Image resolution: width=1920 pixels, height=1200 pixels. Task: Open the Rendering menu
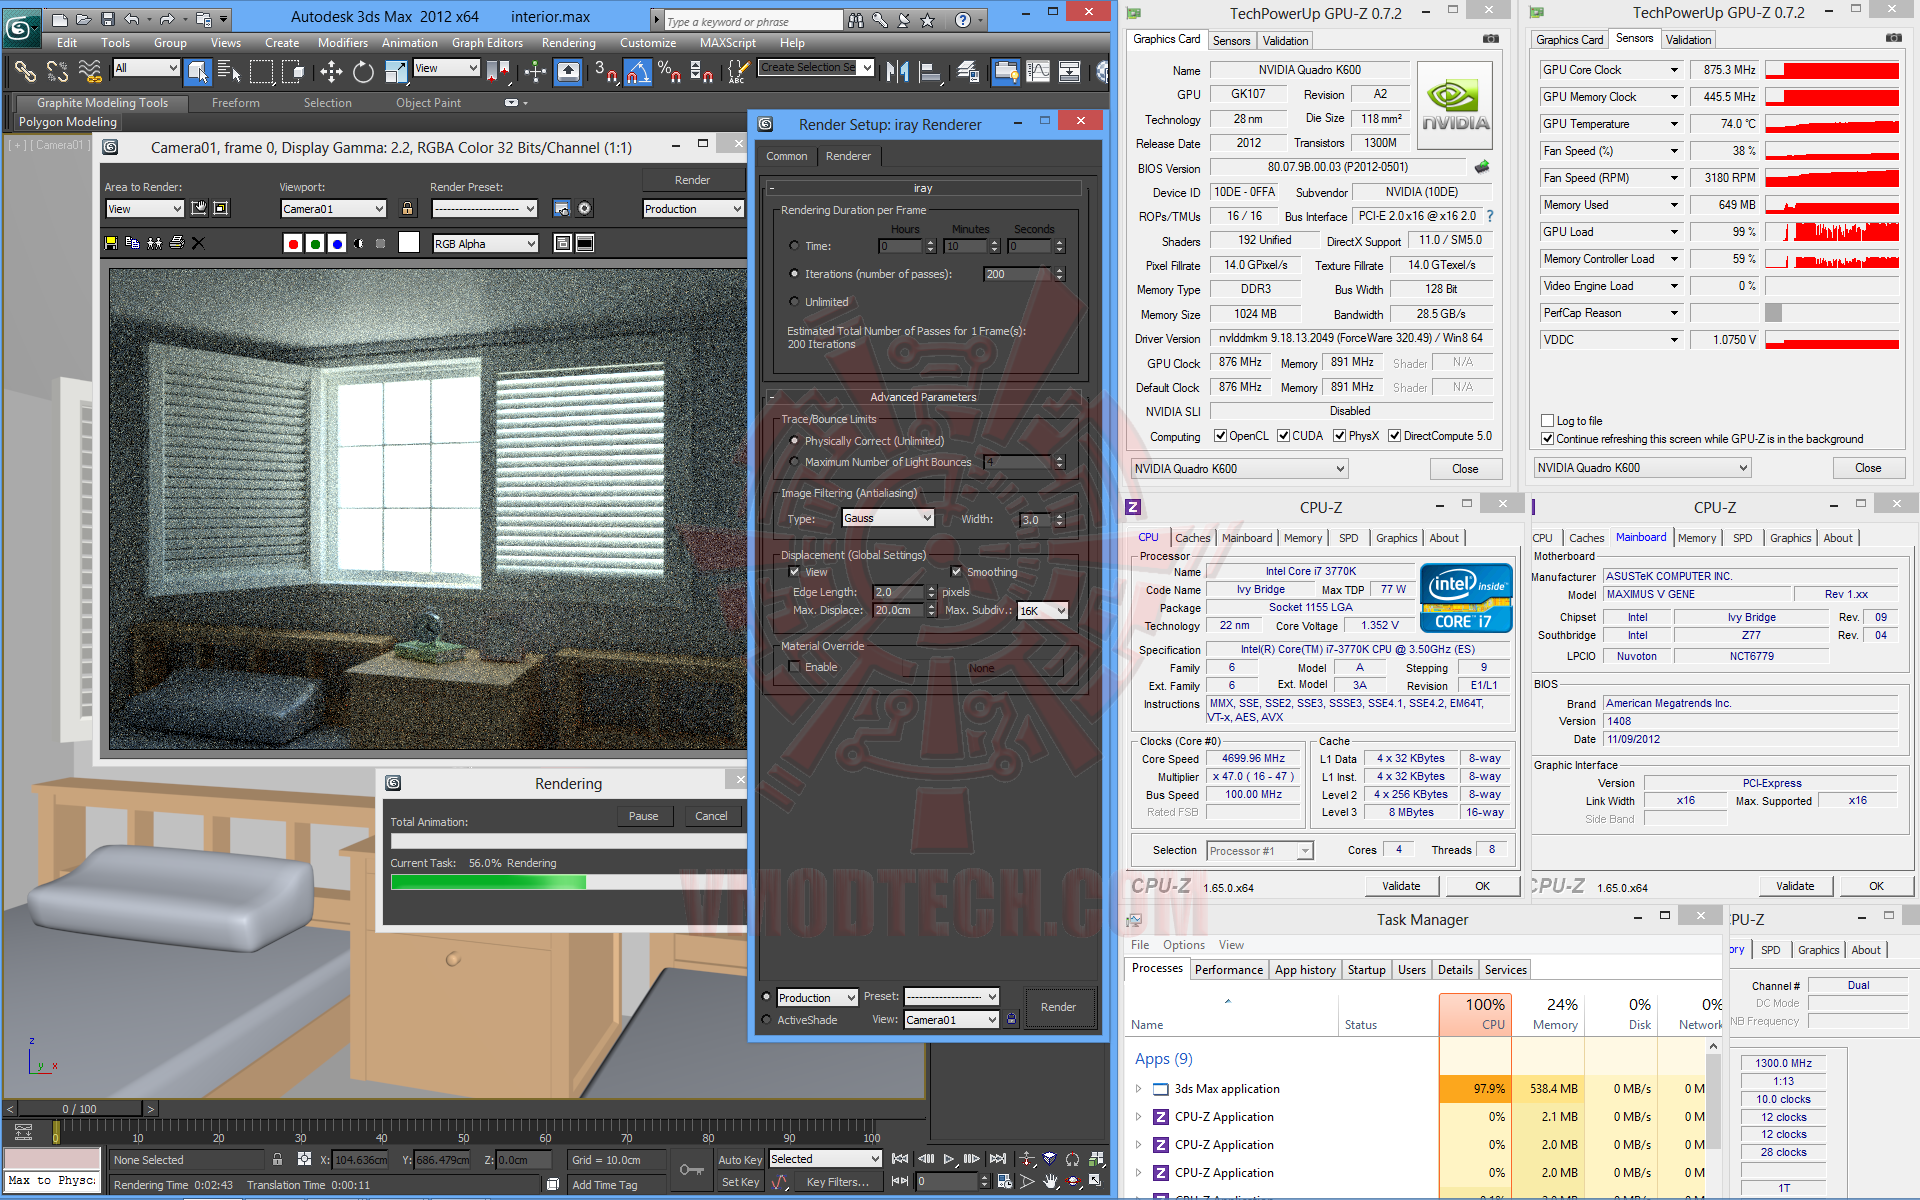click(568, 43)
